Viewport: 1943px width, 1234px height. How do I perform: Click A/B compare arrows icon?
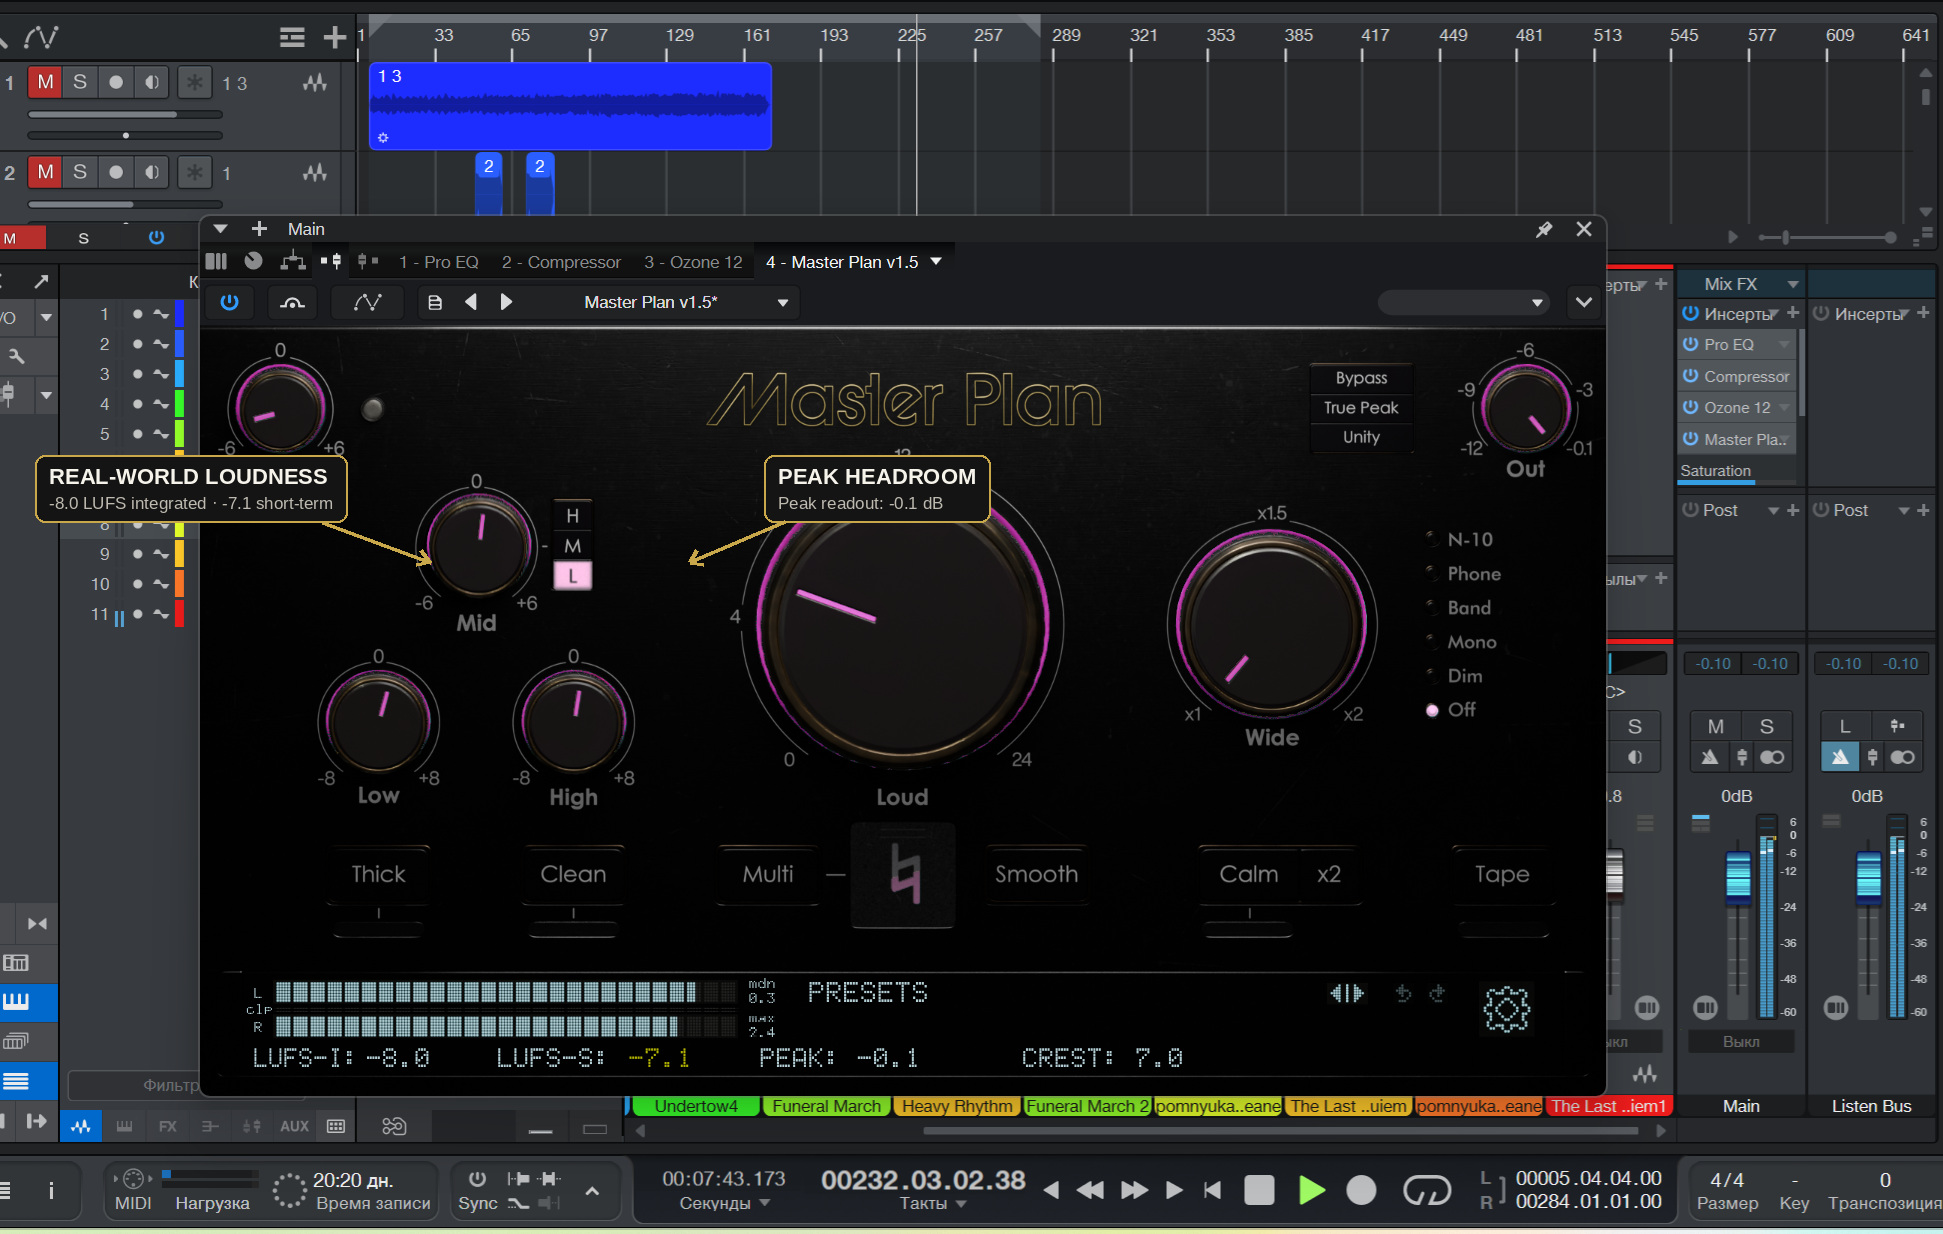(x=1347, y=993)
